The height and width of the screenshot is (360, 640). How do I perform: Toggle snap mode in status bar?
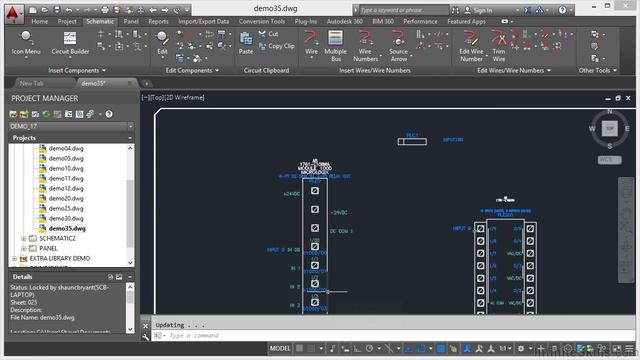point(311,349)
